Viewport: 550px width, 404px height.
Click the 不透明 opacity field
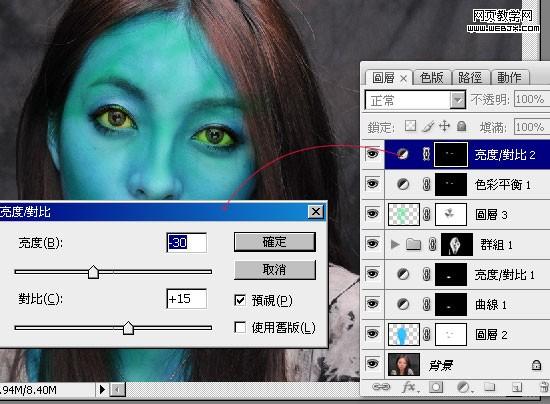pyautogui.click(x=532, y=99)
